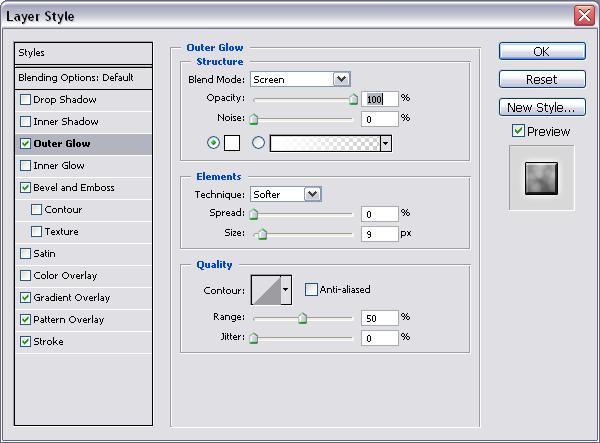Uncheck the Outer Glow checkbox

pos(25,144)
